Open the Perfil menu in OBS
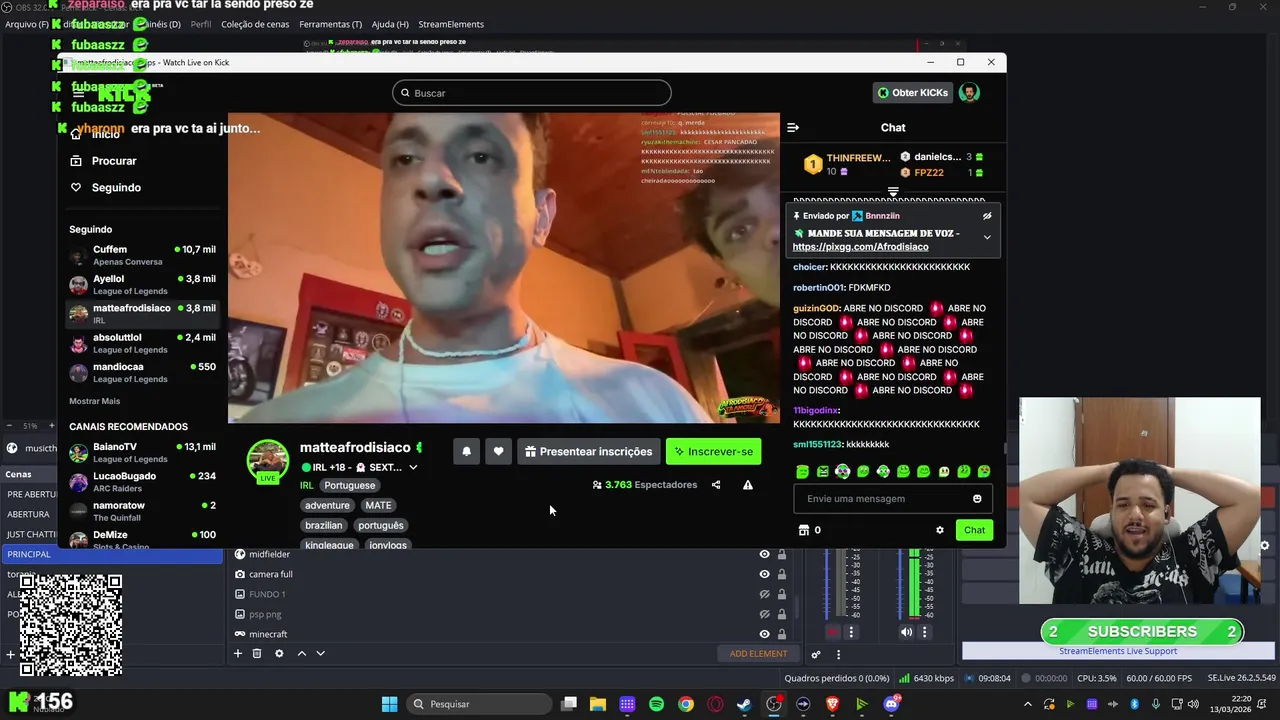 [200, 24]
